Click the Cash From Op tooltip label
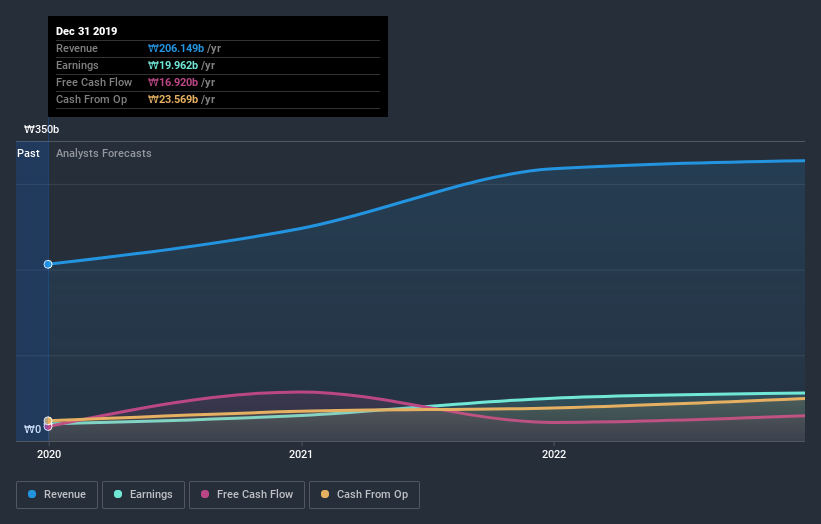The height and width of the screenshot is (524, 821). [92, 99]
